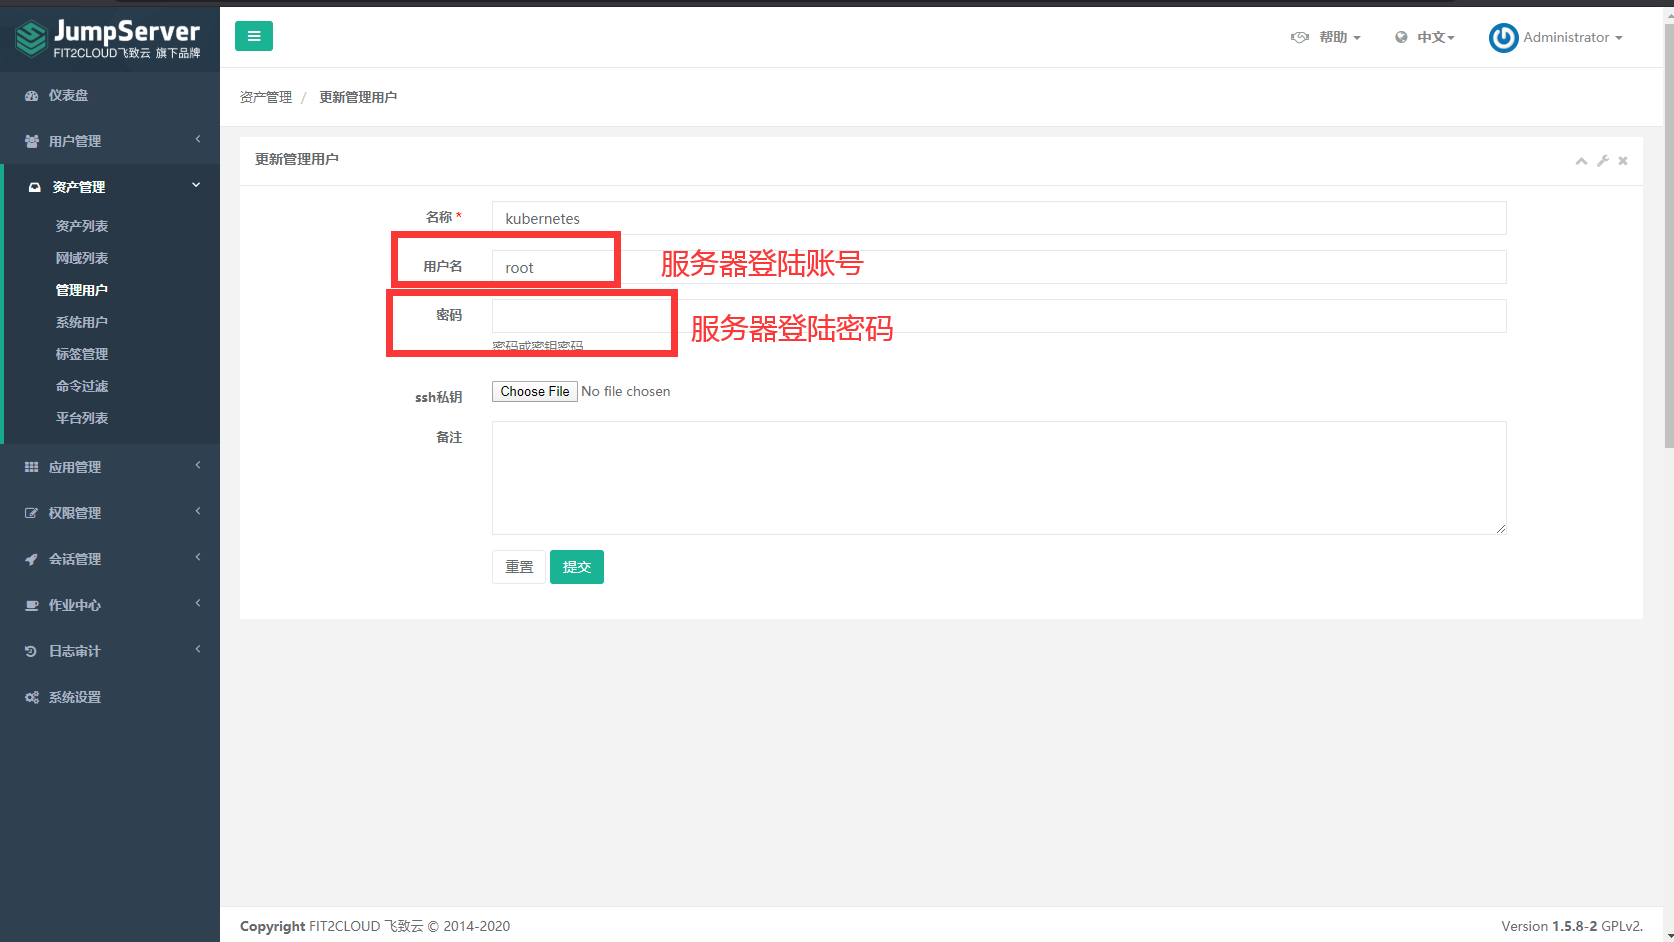Click the wrench settings icon in panel header
The width and height of the screenshot is (1674, 942).
[1603, 161]
